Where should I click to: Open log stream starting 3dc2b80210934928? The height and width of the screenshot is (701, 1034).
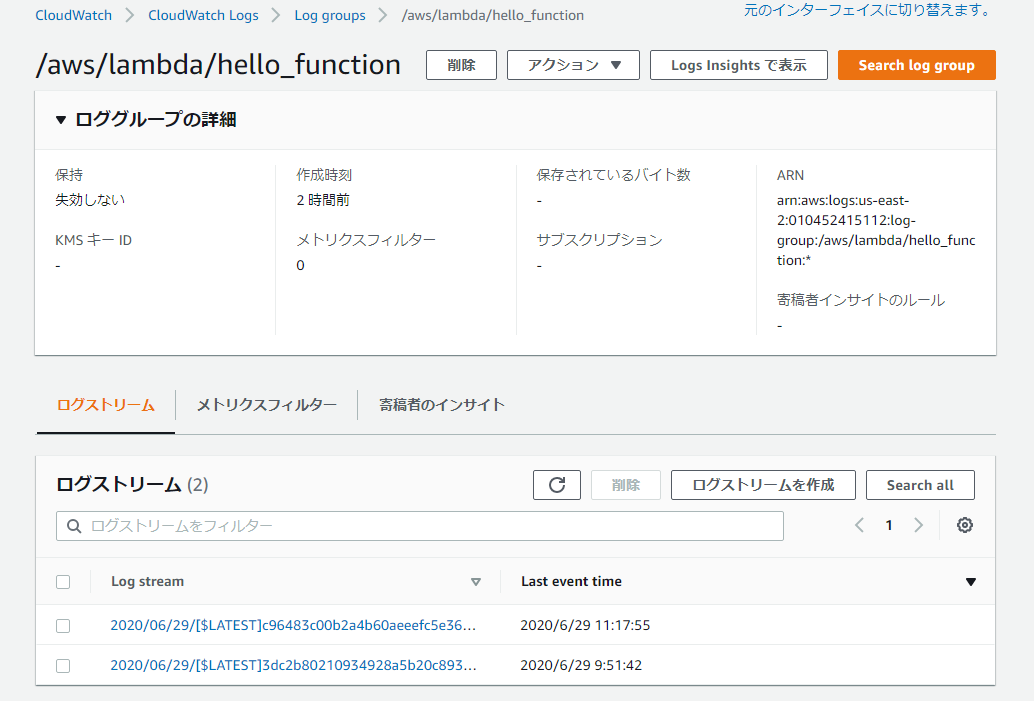(x=293, y=665)
